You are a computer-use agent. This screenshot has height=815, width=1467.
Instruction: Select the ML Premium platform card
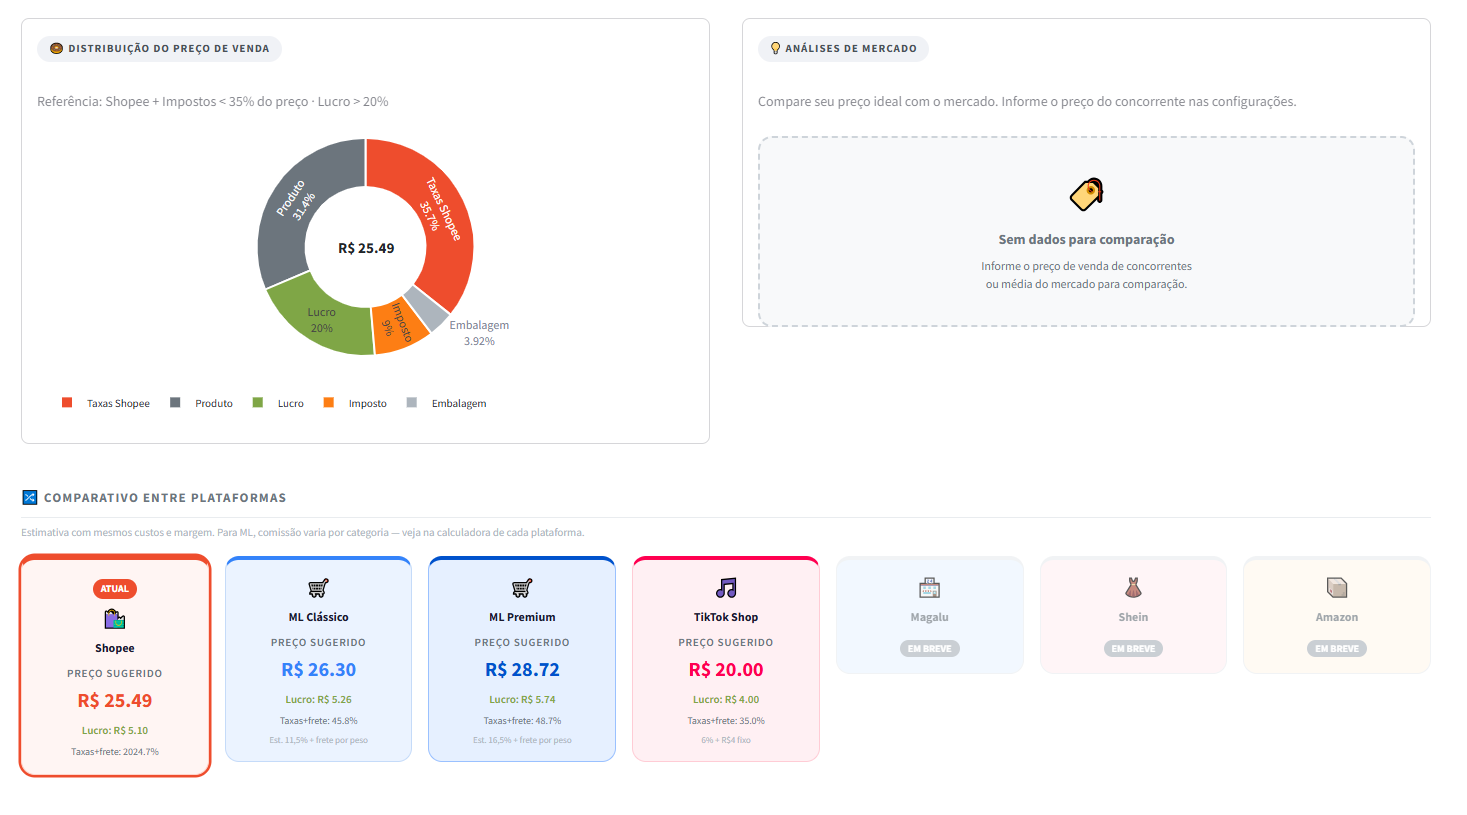coord(521,658)
